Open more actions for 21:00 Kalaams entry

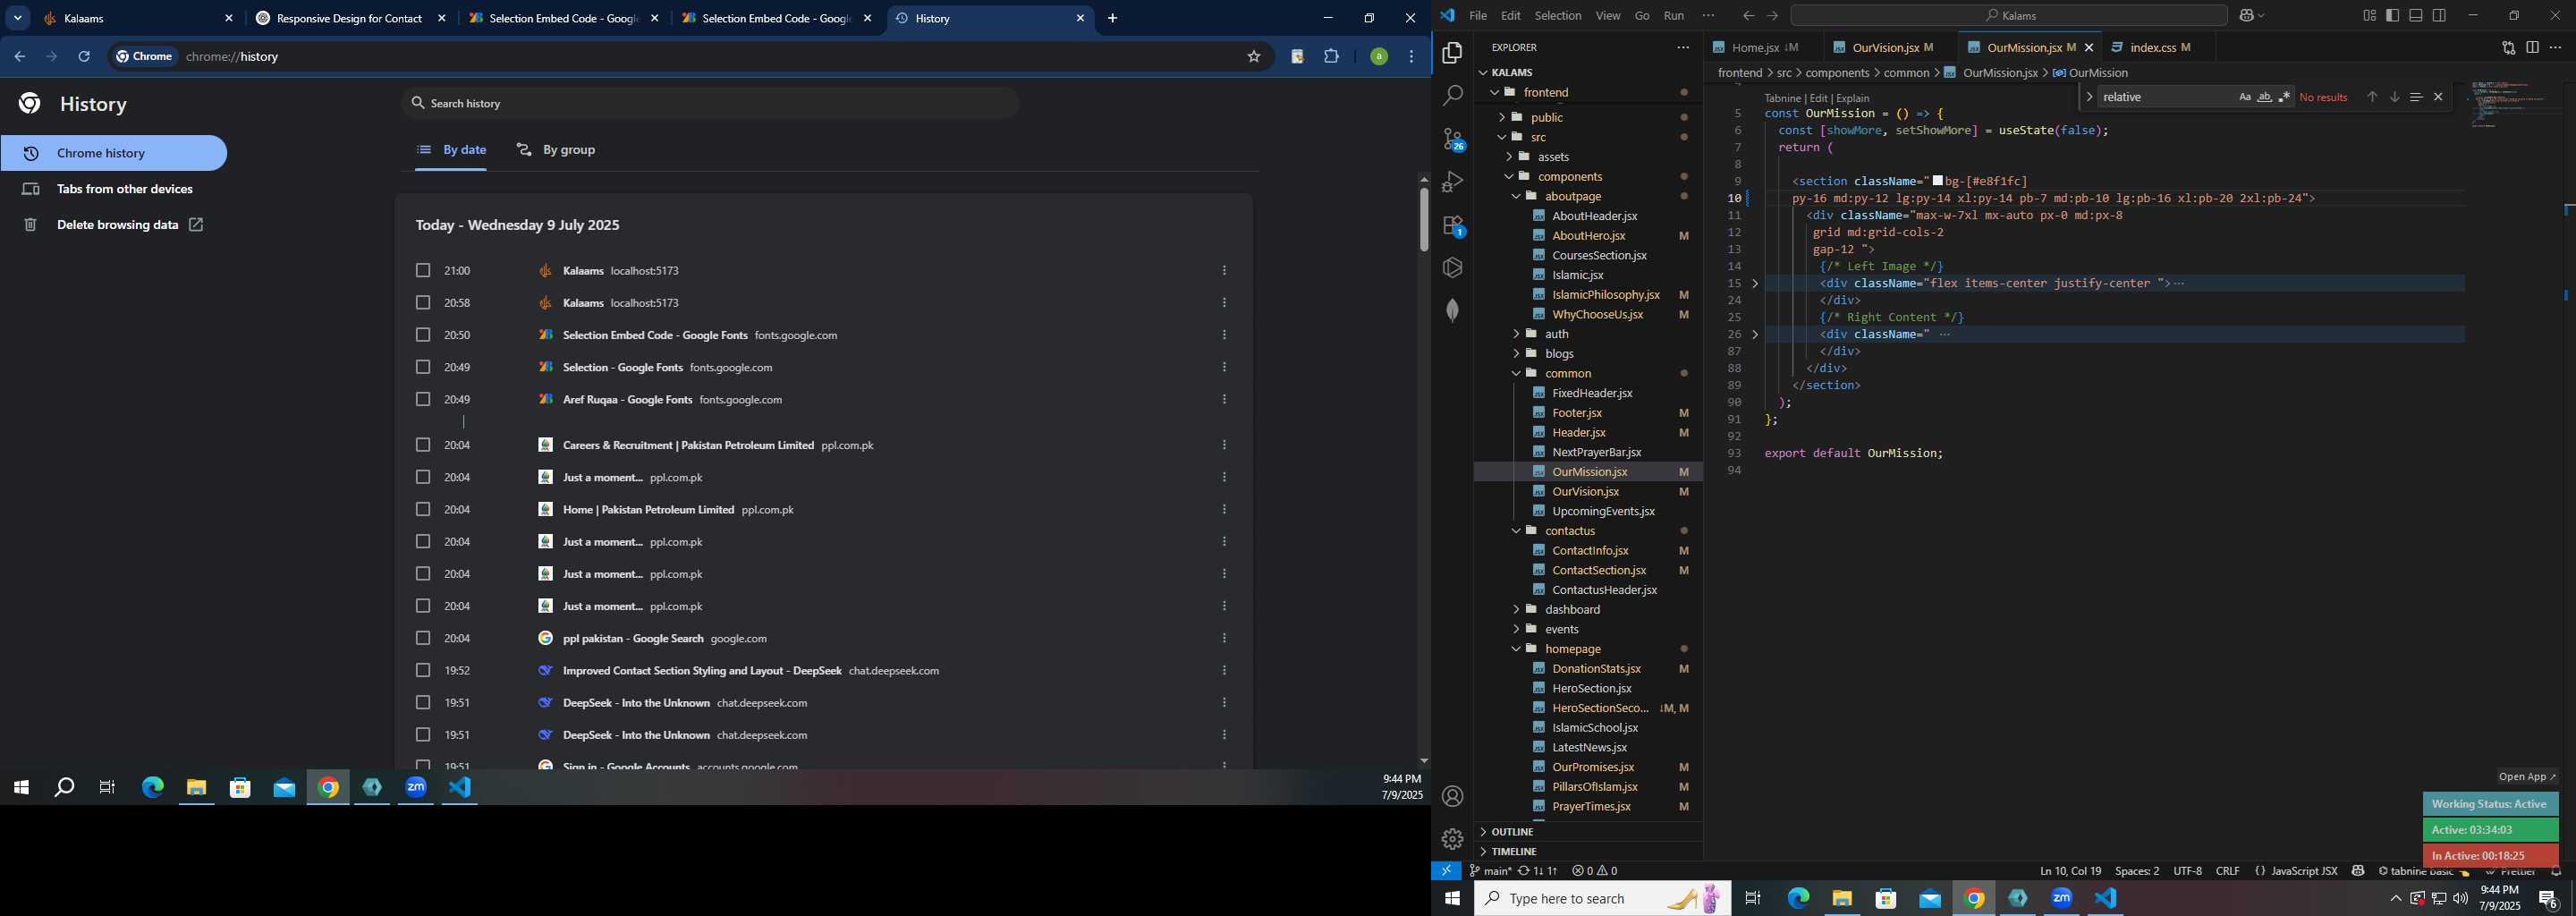(x=1225, y=271)
